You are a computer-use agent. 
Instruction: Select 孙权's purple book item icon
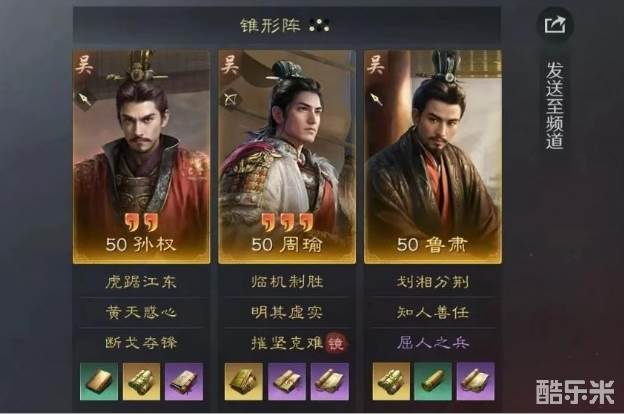(x=184, y=381)
